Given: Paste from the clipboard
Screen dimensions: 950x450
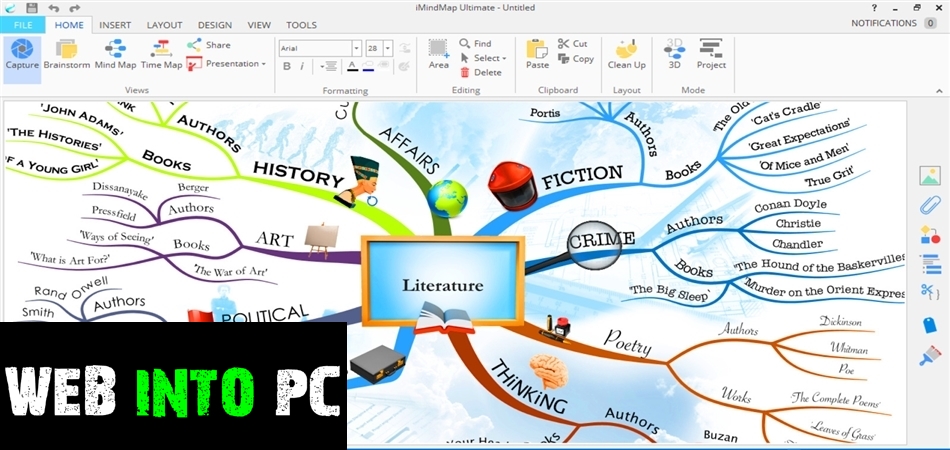Looking at the screenshot, I should (537, 54).
